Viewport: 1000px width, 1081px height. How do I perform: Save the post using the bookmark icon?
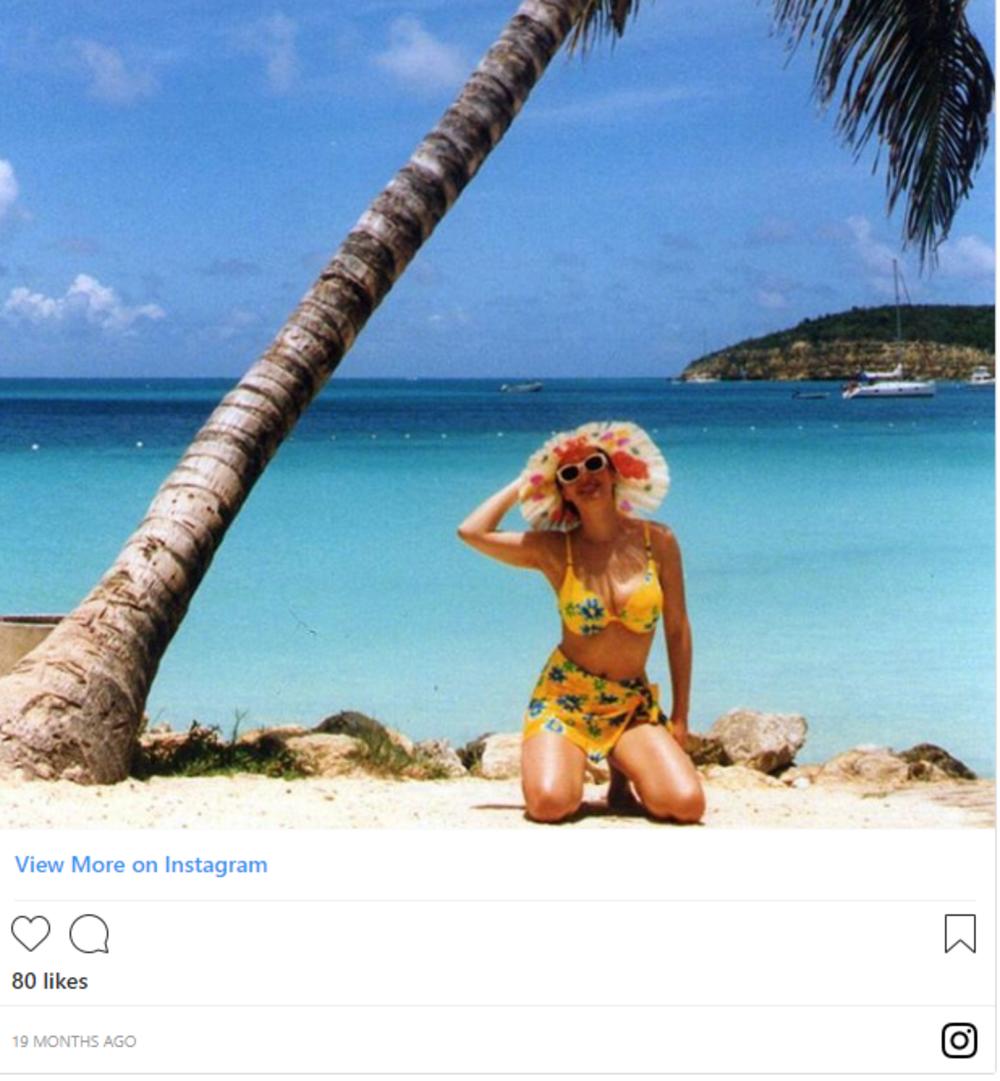[961, 935]
